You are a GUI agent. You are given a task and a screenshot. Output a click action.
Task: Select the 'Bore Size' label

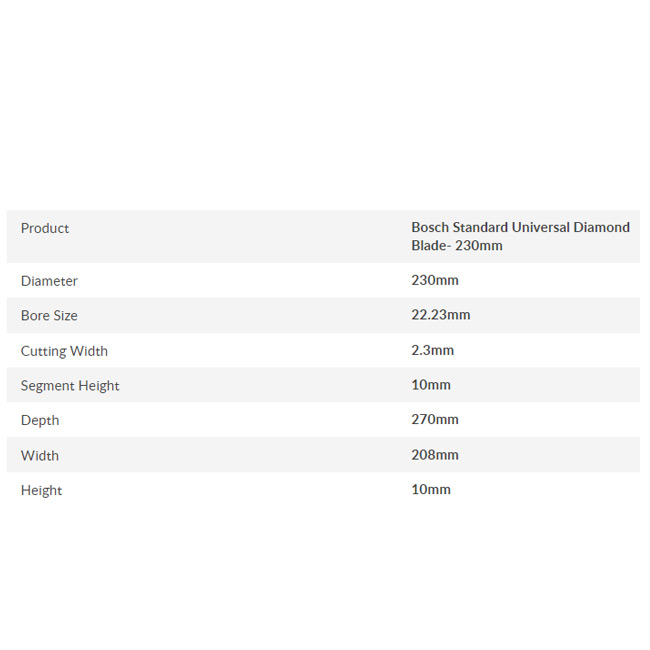(49, 315)
